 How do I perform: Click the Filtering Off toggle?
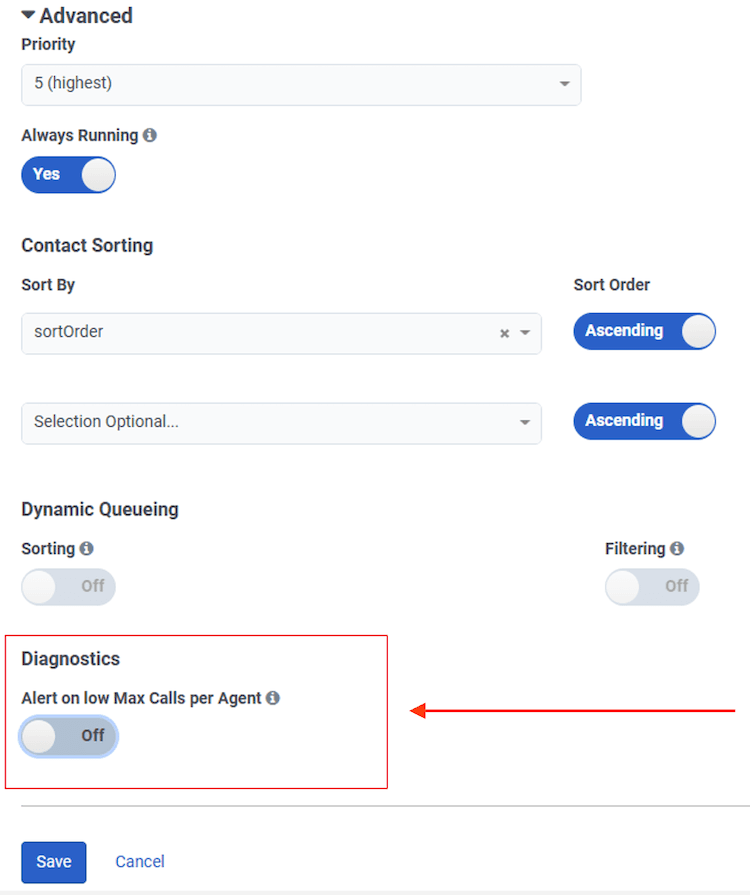pyautogui.click(x=652, y=587)
